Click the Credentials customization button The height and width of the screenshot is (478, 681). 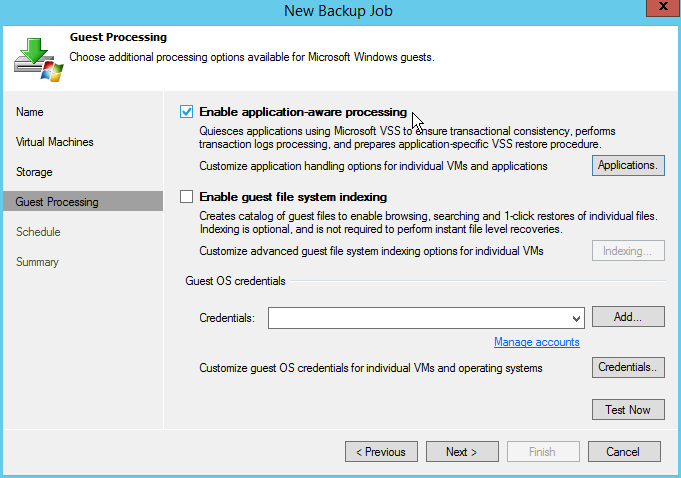coord(628,368)
